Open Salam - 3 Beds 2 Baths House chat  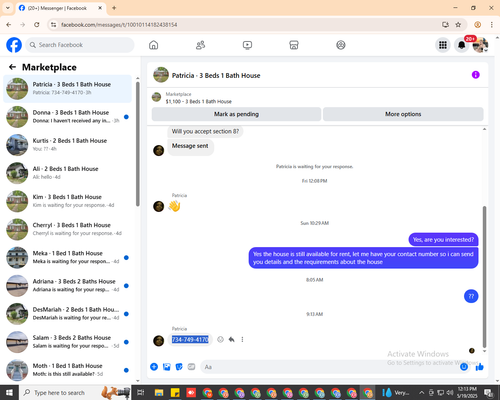tap(67, 342)
